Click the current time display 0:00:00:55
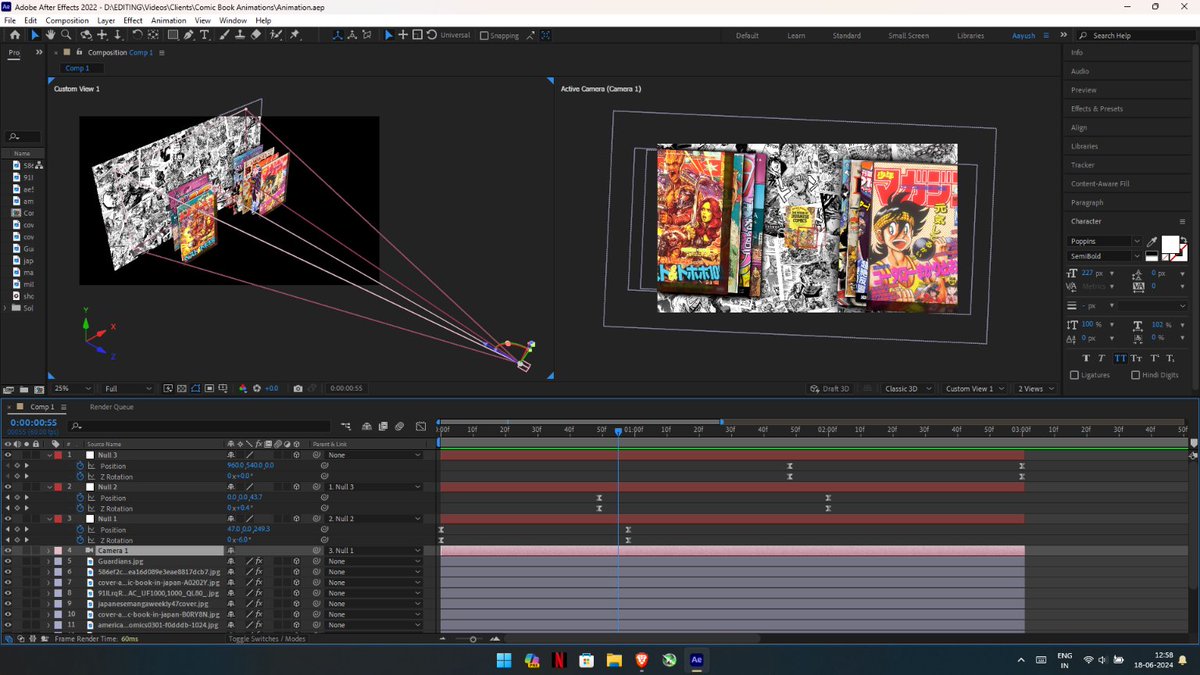The width and height of the screenshot is (1200, 675). 33,423
